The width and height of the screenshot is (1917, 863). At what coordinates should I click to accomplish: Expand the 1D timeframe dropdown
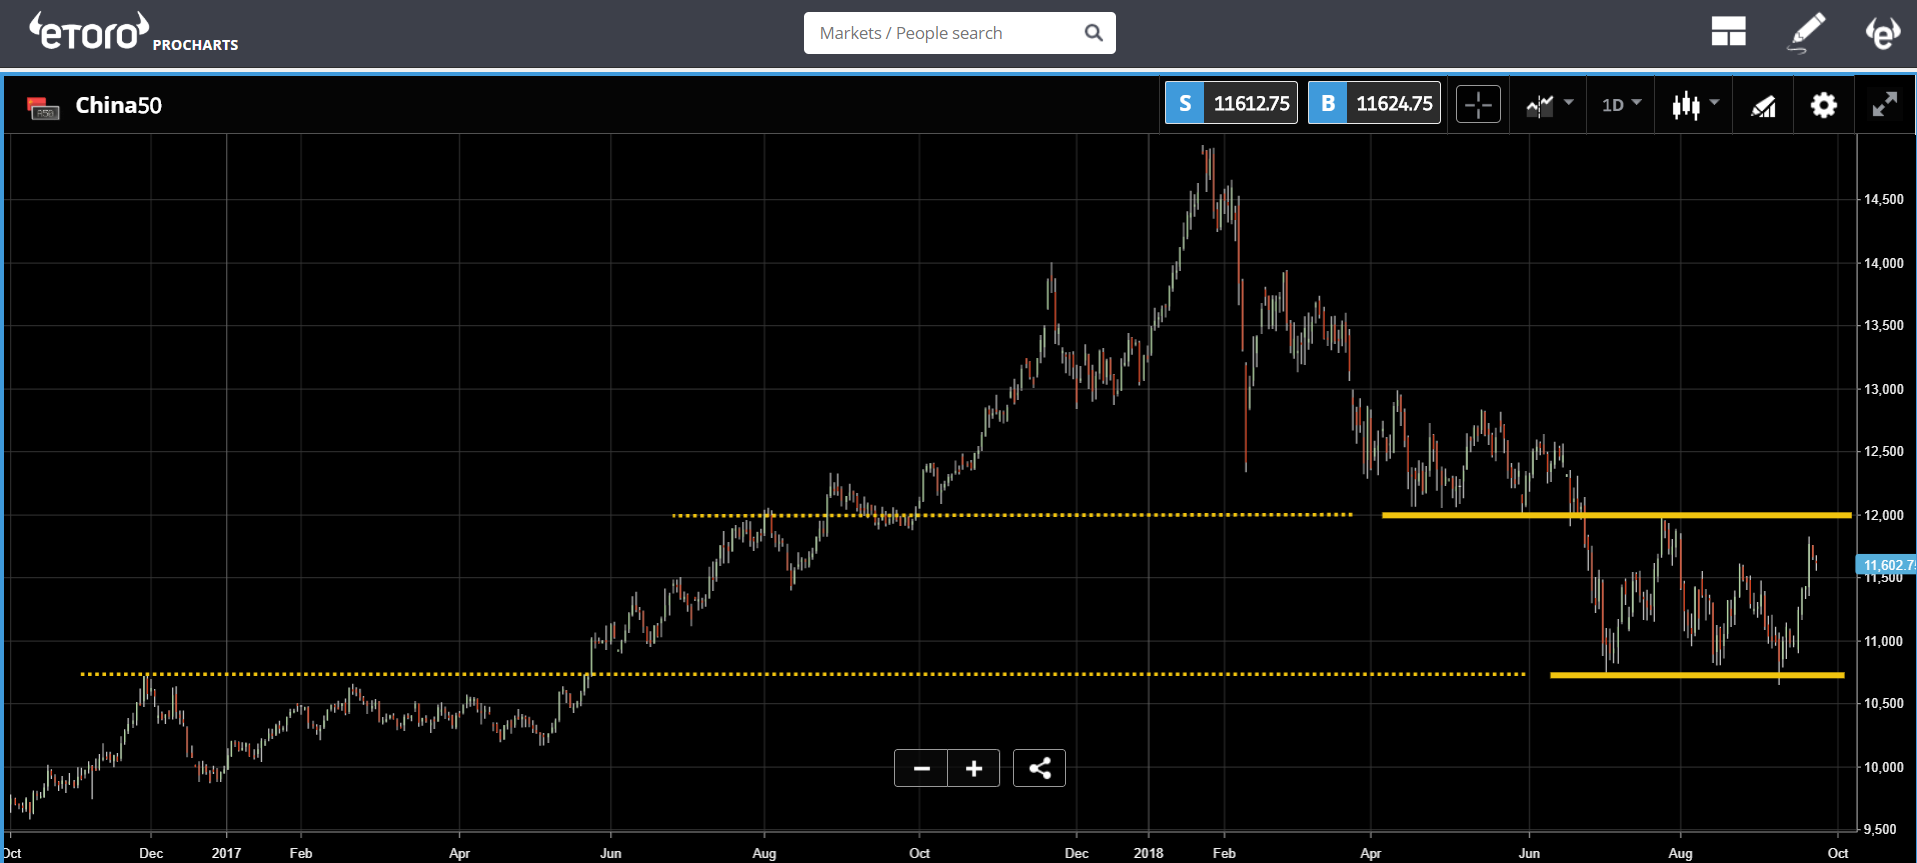1621,104
